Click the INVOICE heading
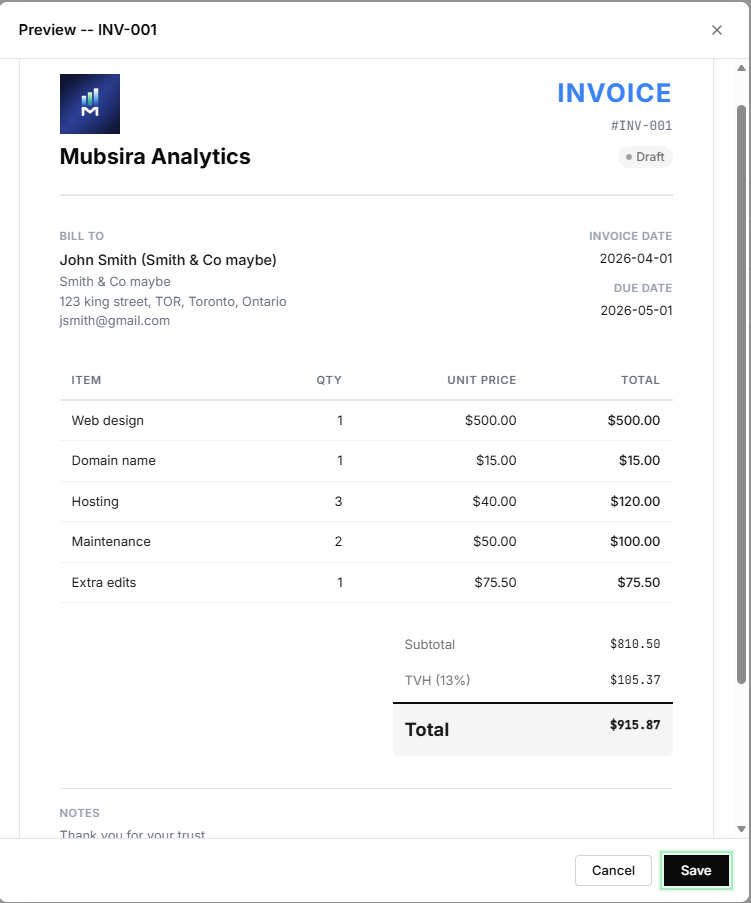The width and height of the screenshot is (751, 903). coord(614,93)
